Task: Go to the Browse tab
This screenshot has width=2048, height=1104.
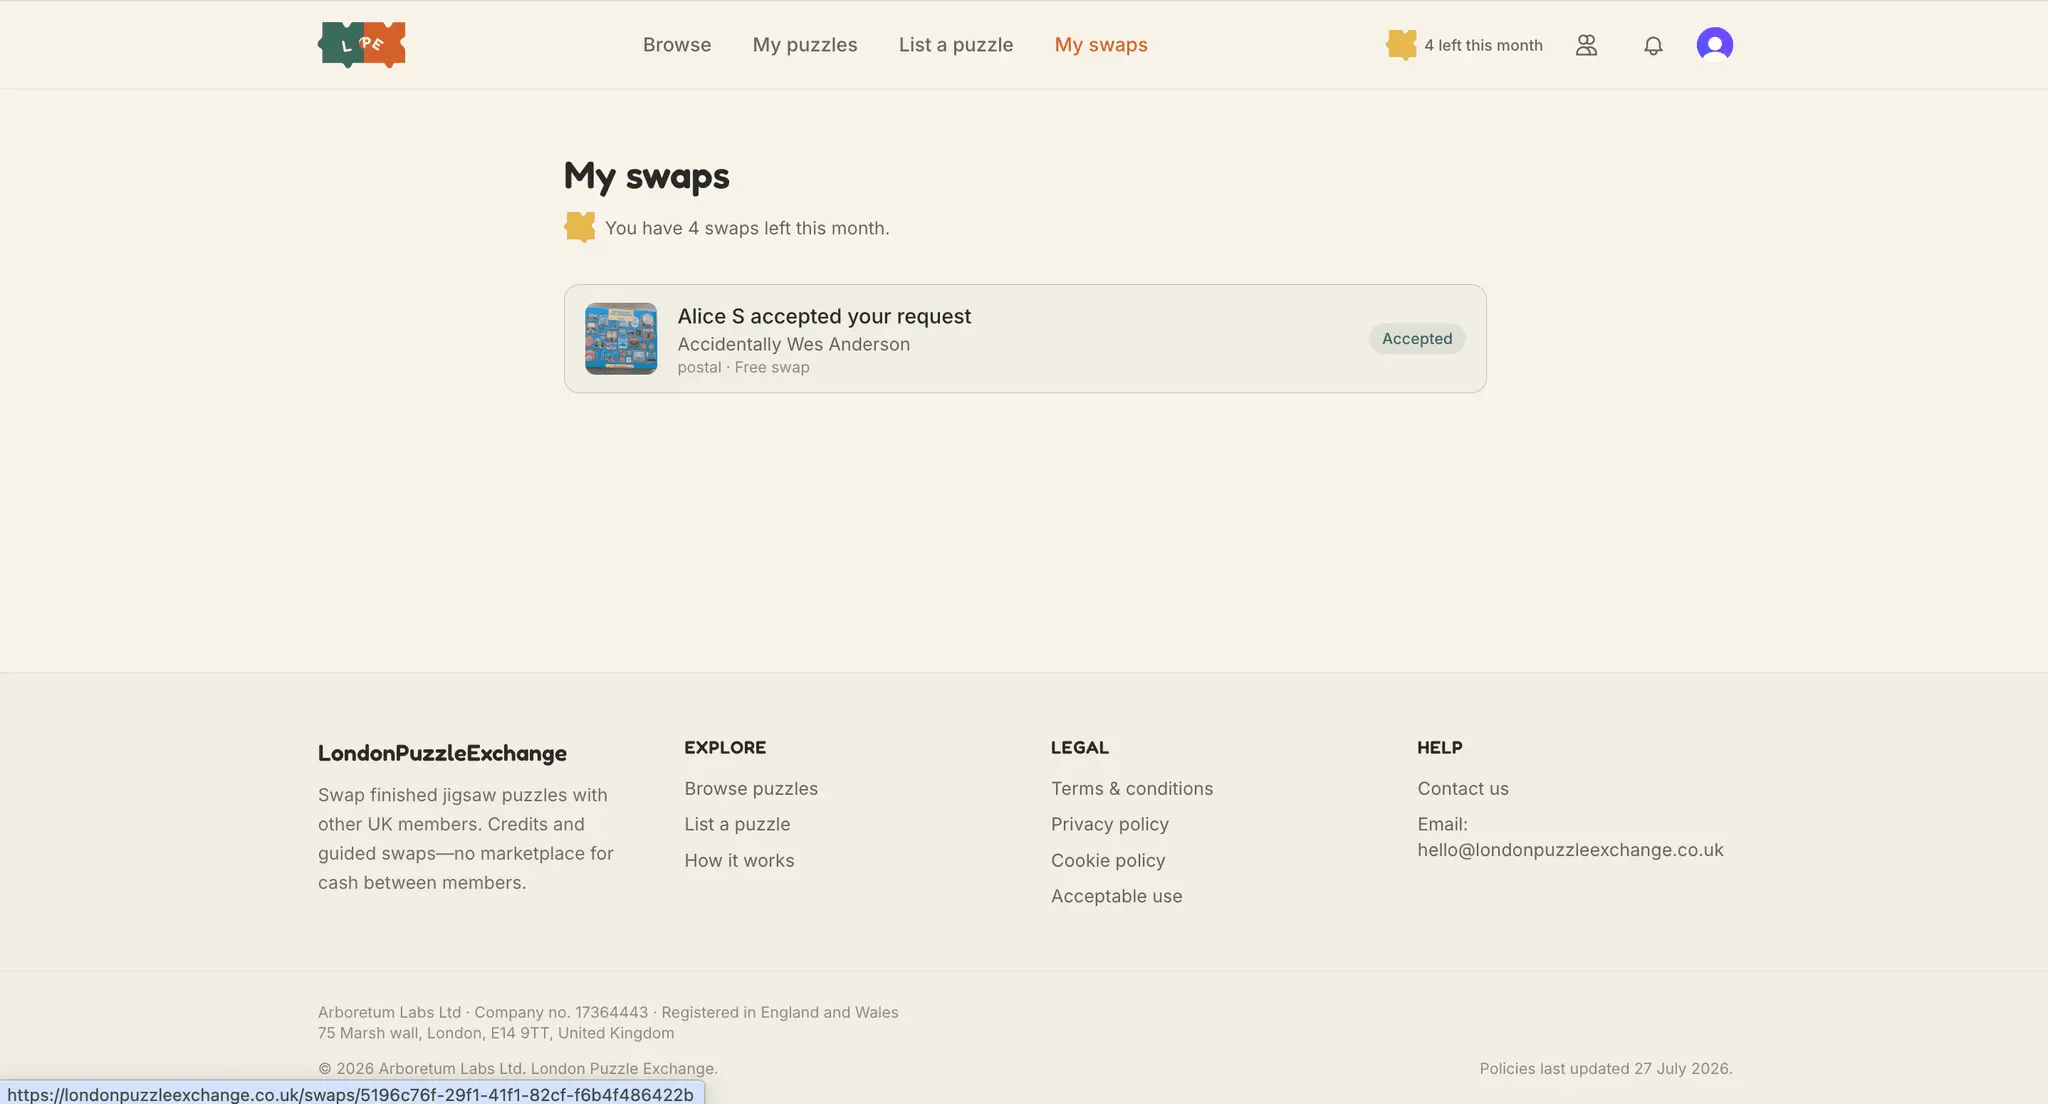Action: pyautogui.click(x=677, y=45)
